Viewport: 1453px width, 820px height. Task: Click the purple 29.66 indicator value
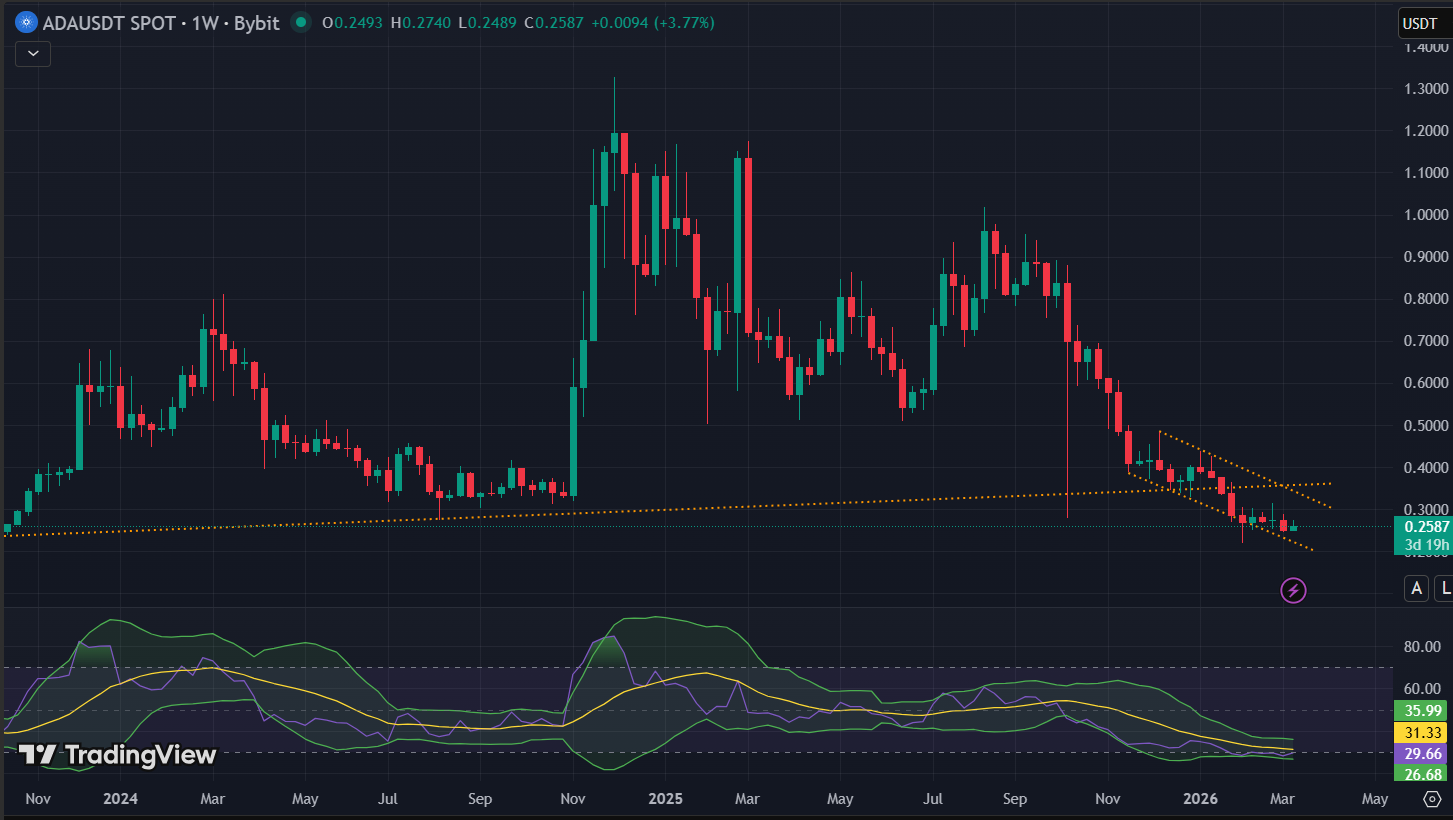click(x=1423, y=753)
